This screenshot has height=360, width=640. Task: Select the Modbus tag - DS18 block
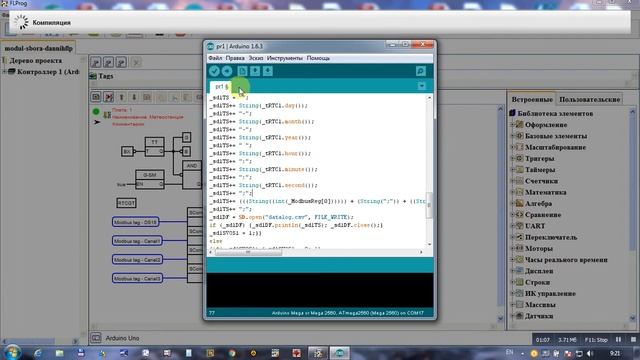coord(136,222)
